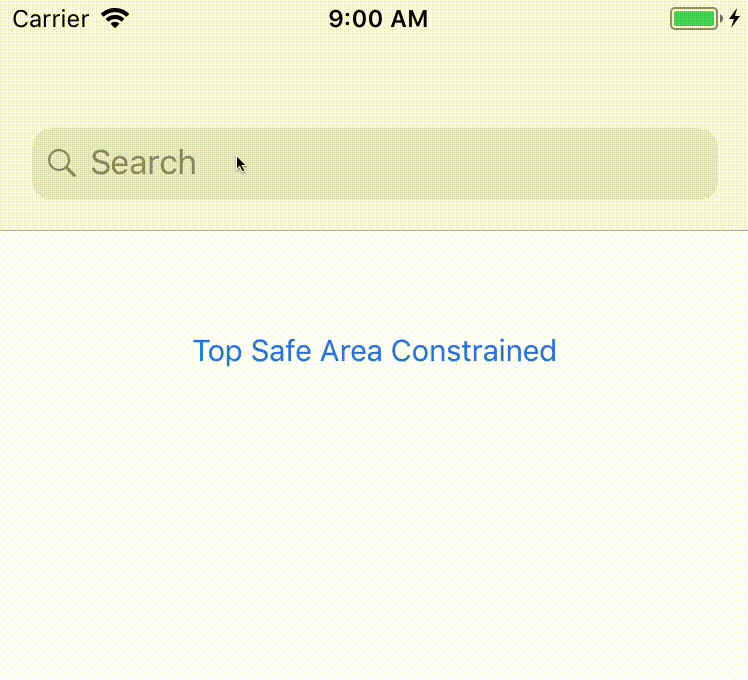Click the separator line under navigation bar

(374, 231)
